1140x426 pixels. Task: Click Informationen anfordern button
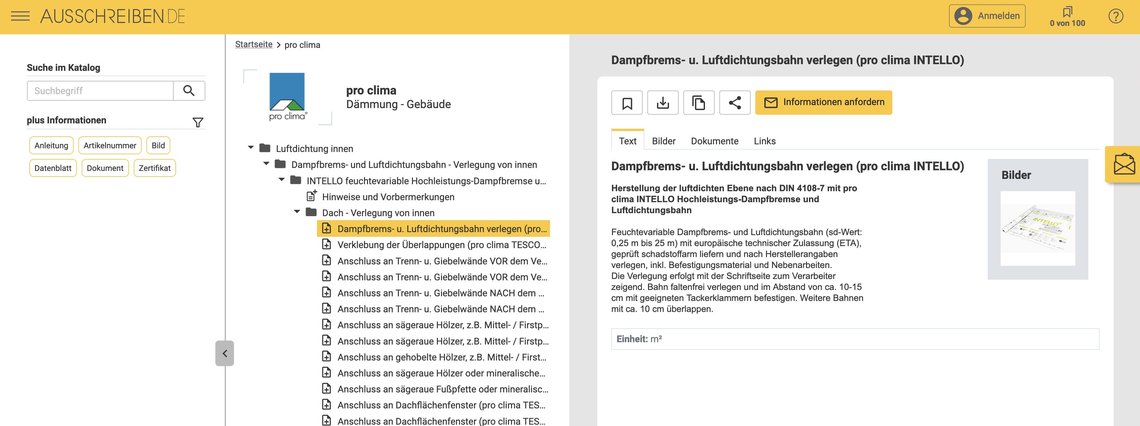pos(824,103)
